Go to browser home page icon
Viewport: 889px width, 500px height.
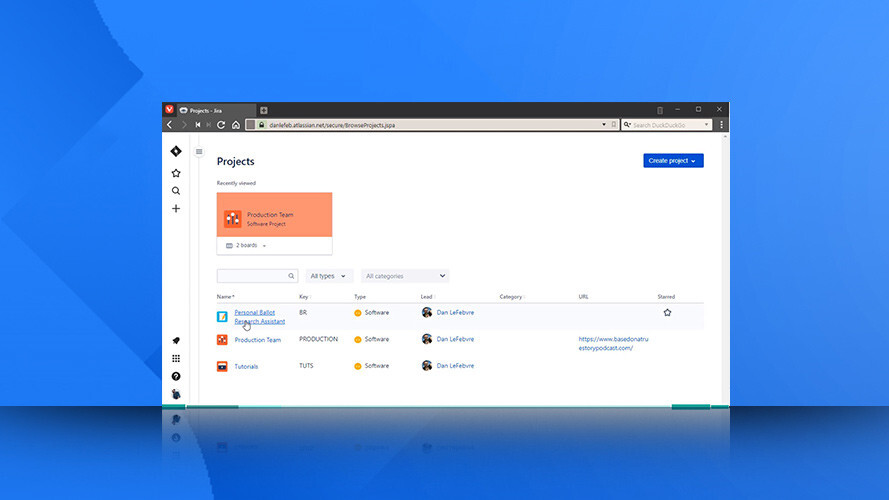235,125
